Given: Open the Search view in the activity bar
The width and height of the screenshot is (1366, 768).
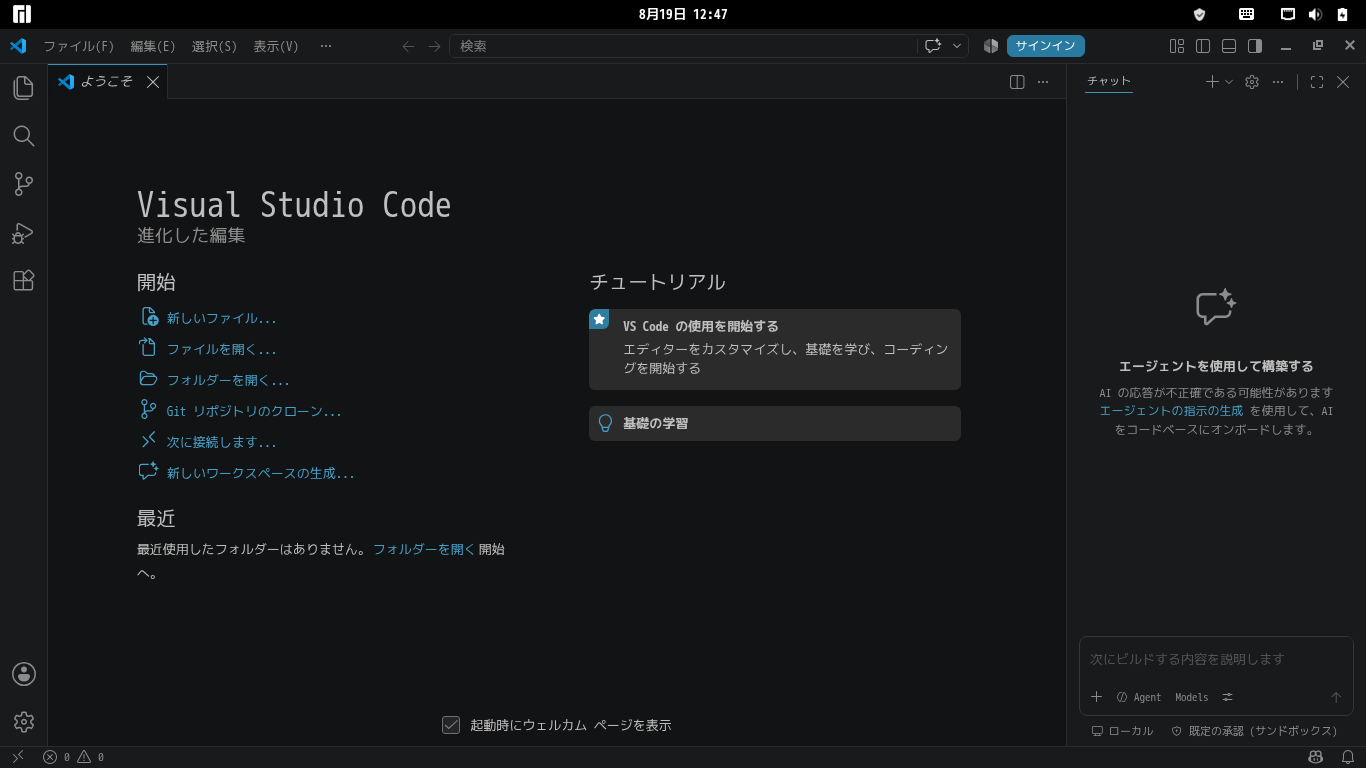Looking at the screenshot, I should tap(24, 136).
